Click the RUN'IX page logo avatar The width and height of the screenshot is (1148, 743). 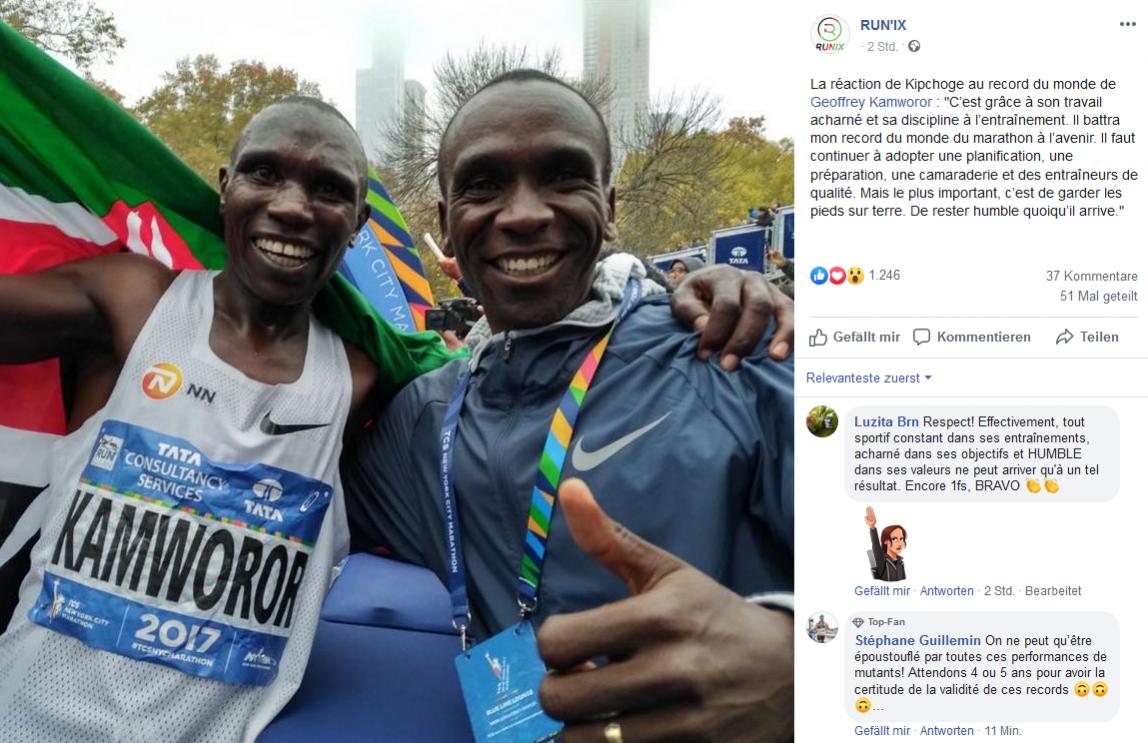(x=830, y=34)
